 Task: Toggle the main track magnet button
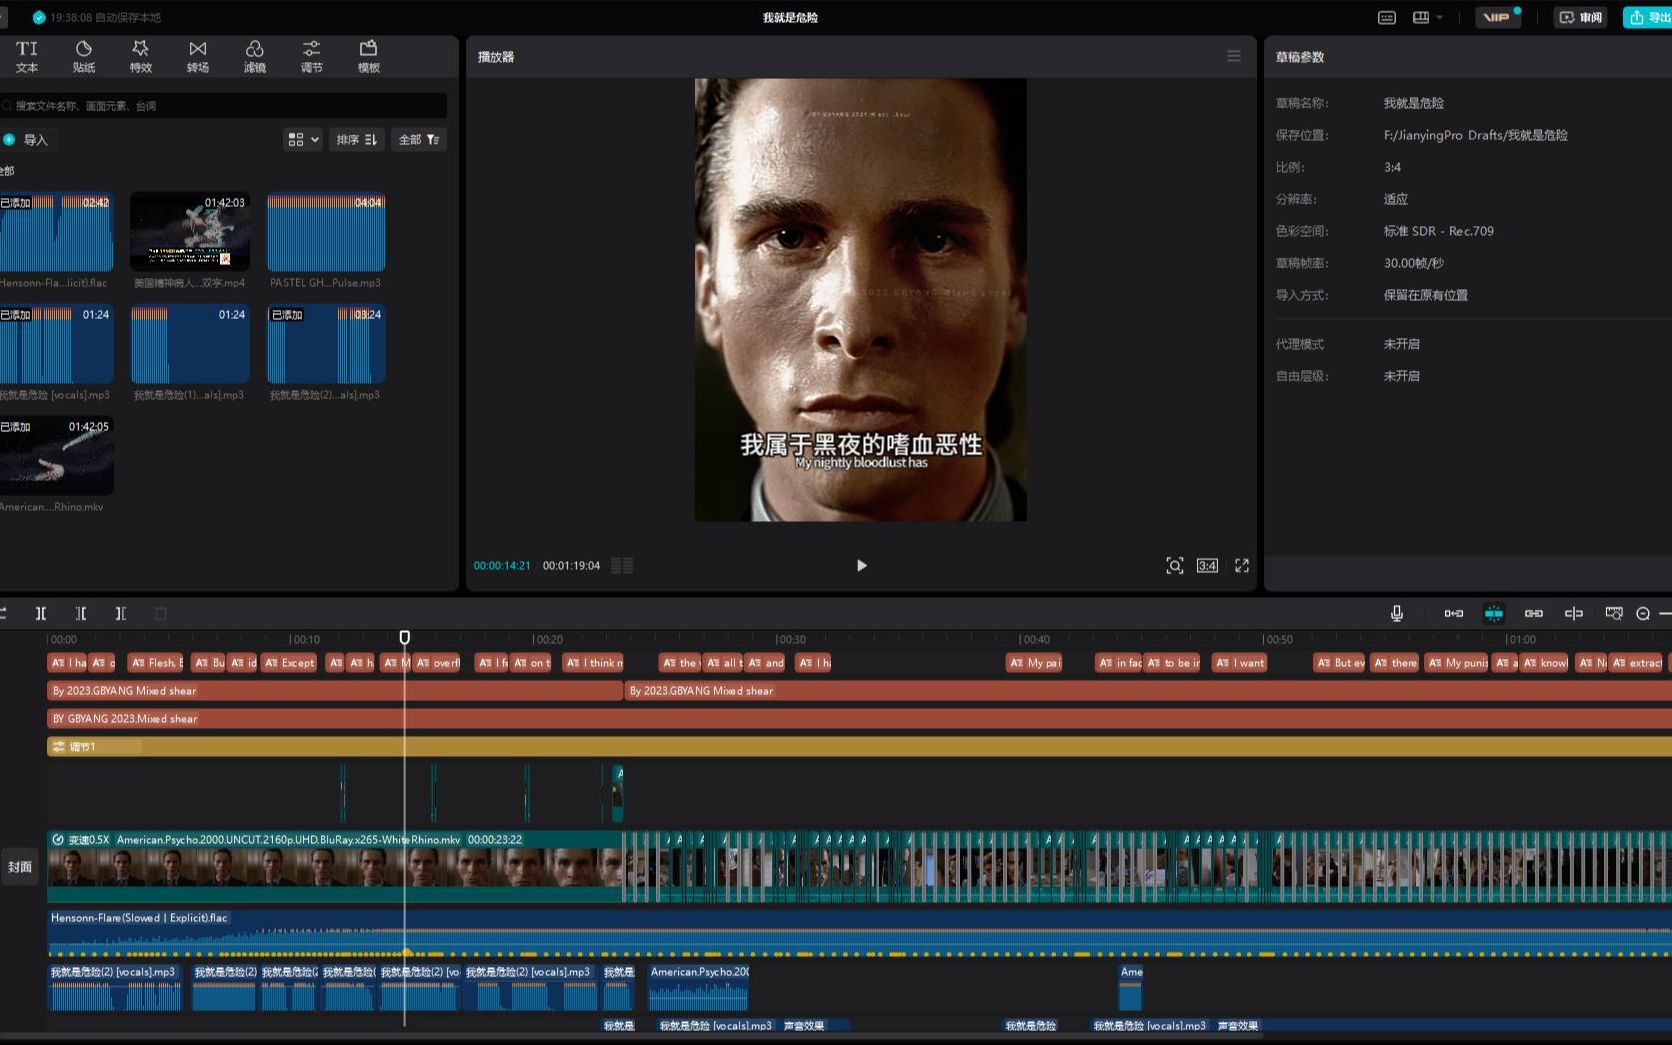point(1453,613)
